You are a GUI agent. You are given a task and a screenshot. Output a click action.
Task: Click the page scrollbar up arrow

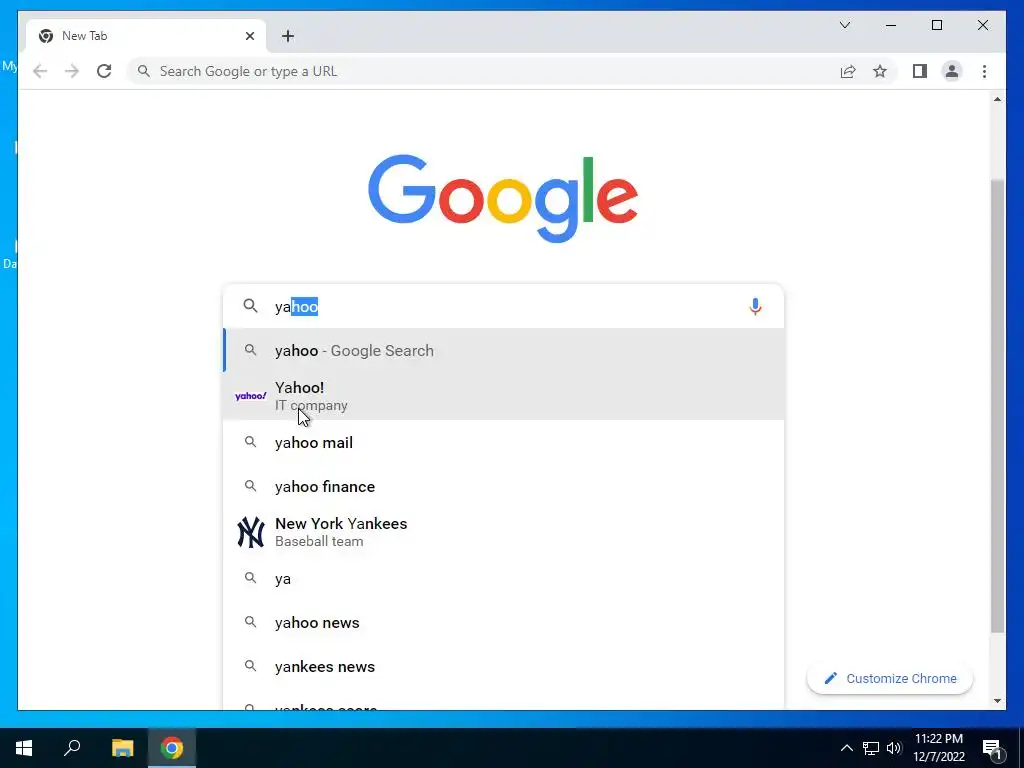pos(997,99)
